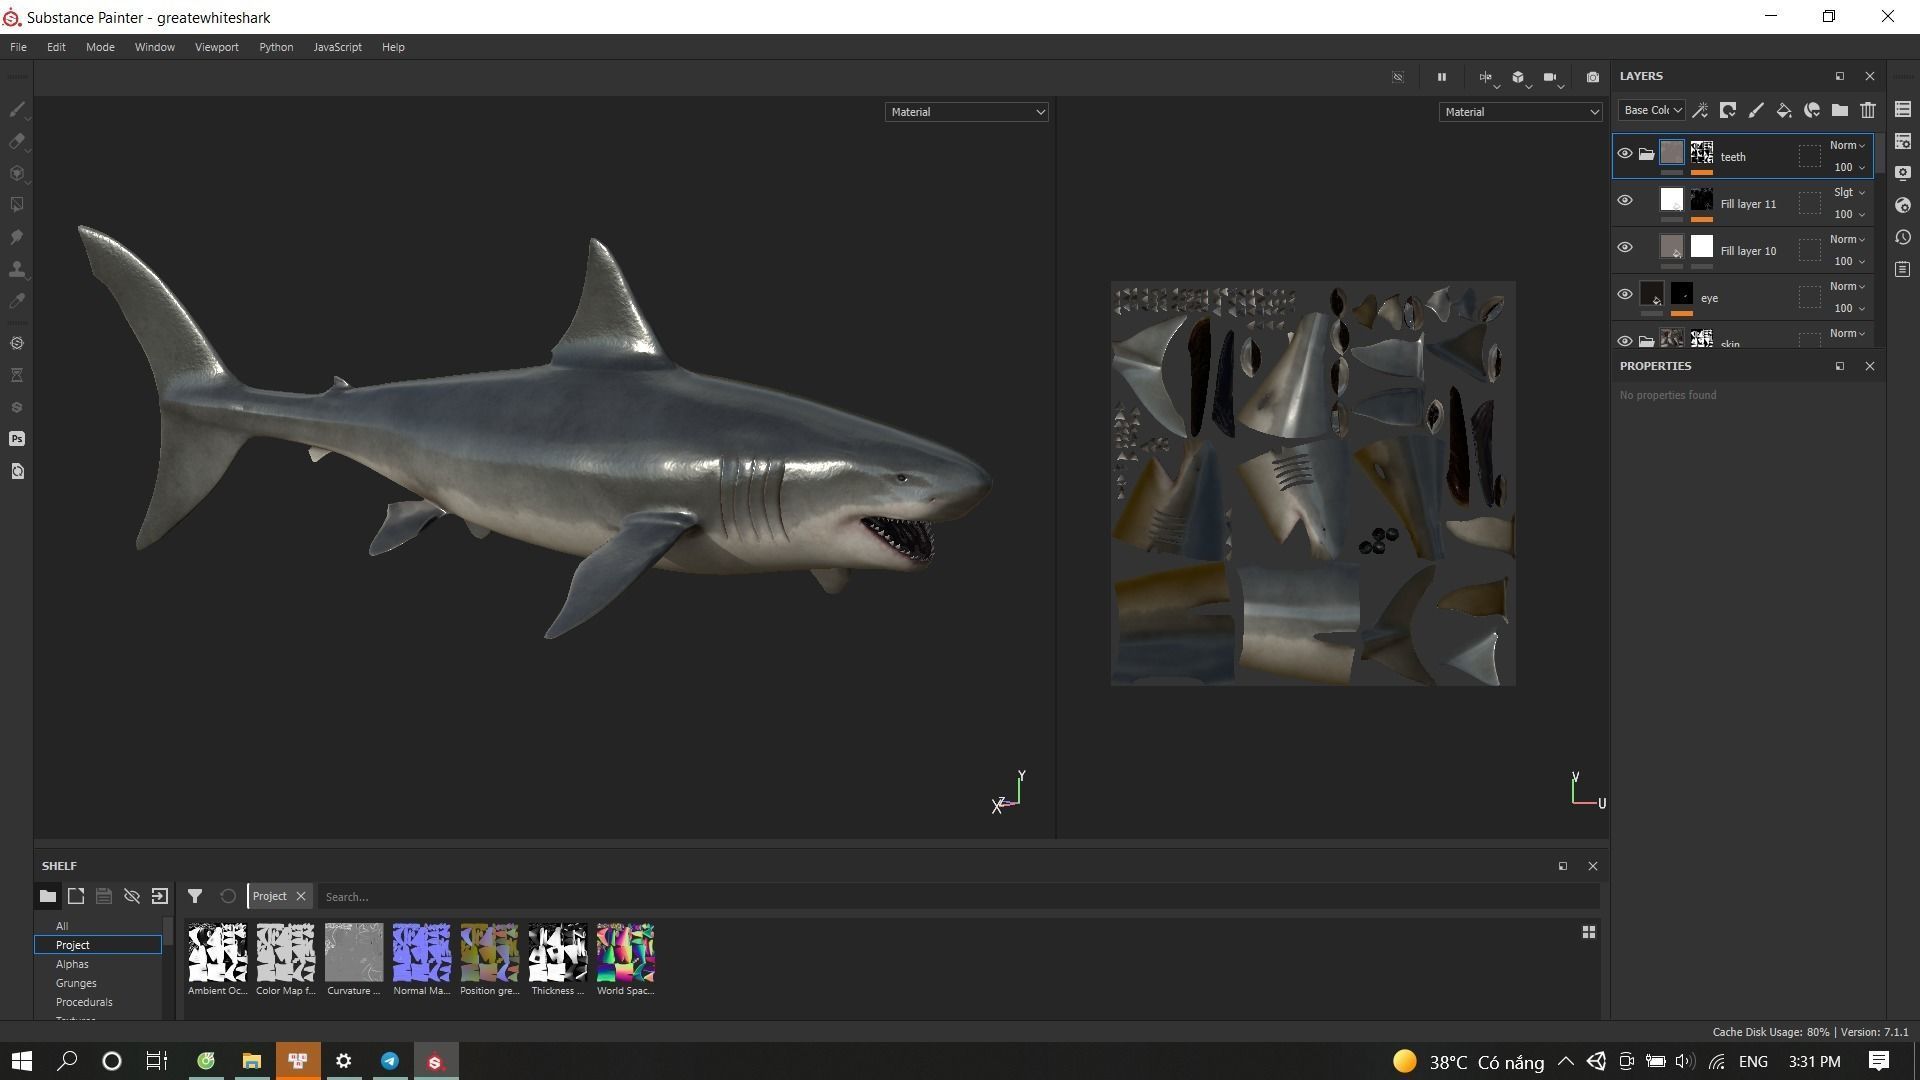Open the Python menu
Viewport: 1920px width, 1080px height.
click(276, 47)
